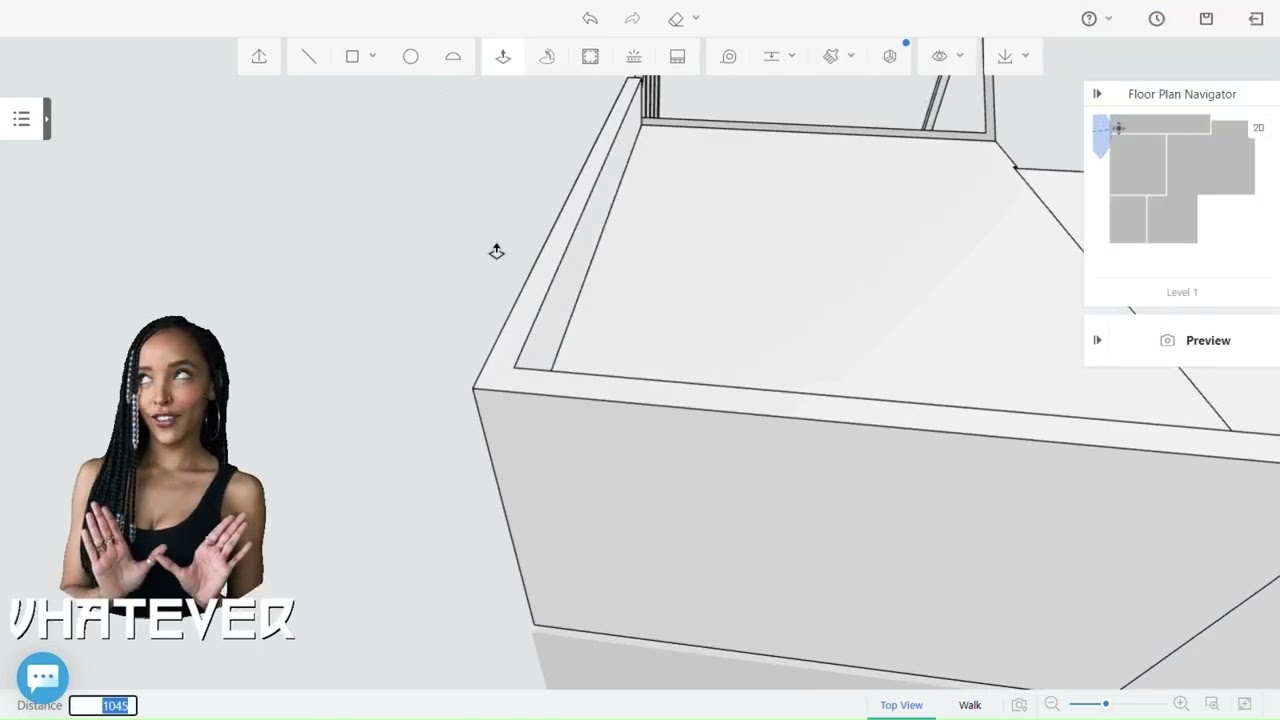This screenshot has width=1280, height=720.
Task: Save the project with the save icon
Action: pos(1206,19)
